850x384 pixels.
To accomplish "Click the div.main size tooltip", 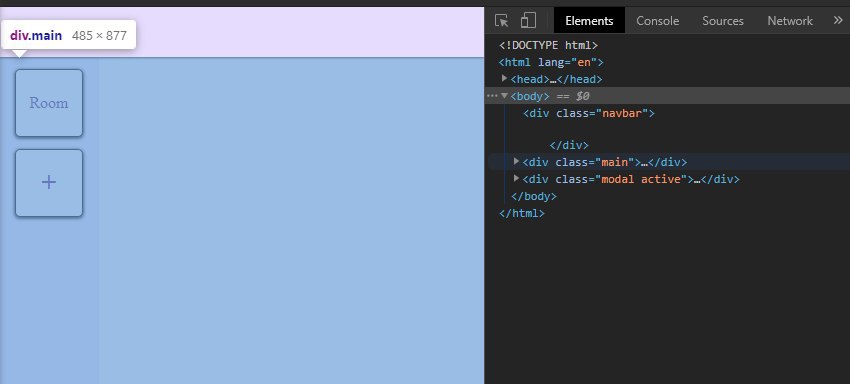I will (x=68, y=36).
